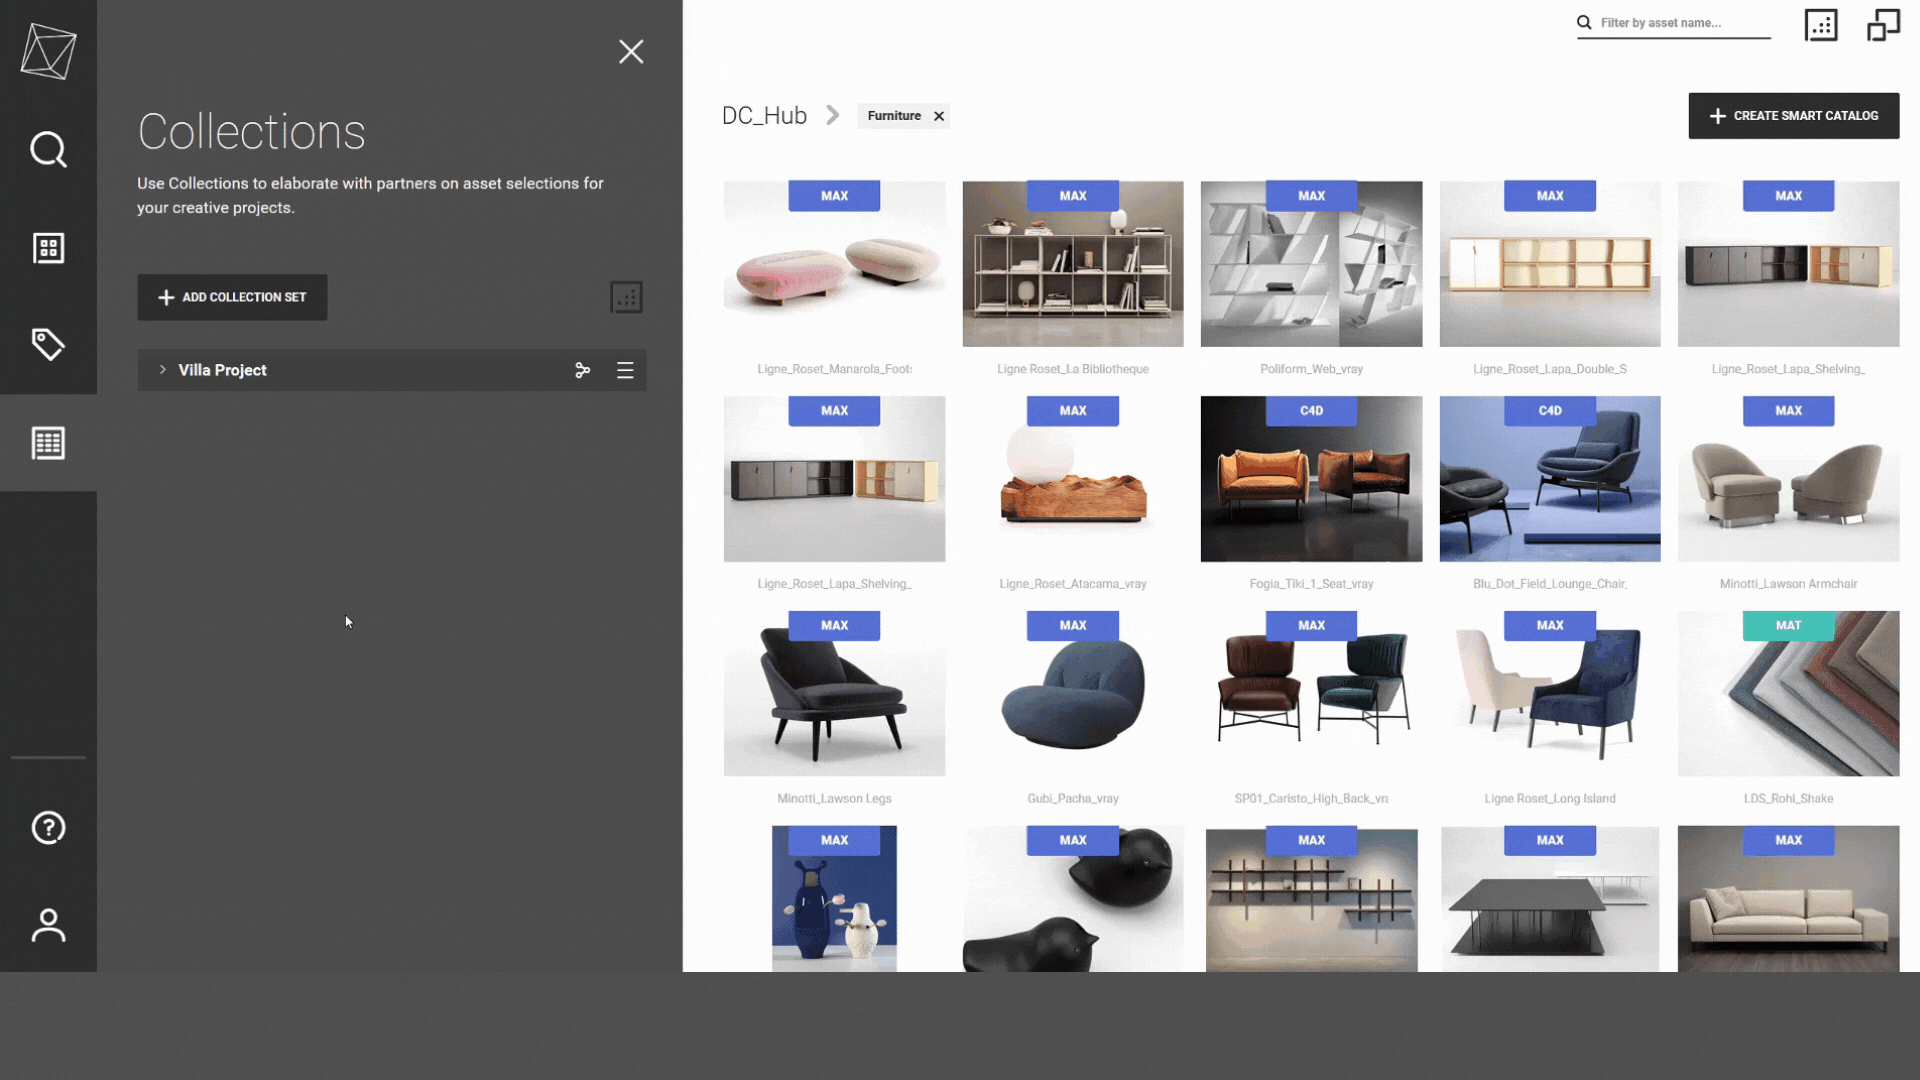Screen dimensions: 1920x1080
Task: Remove the Furniture filter tag
Action: coord(939,116)
